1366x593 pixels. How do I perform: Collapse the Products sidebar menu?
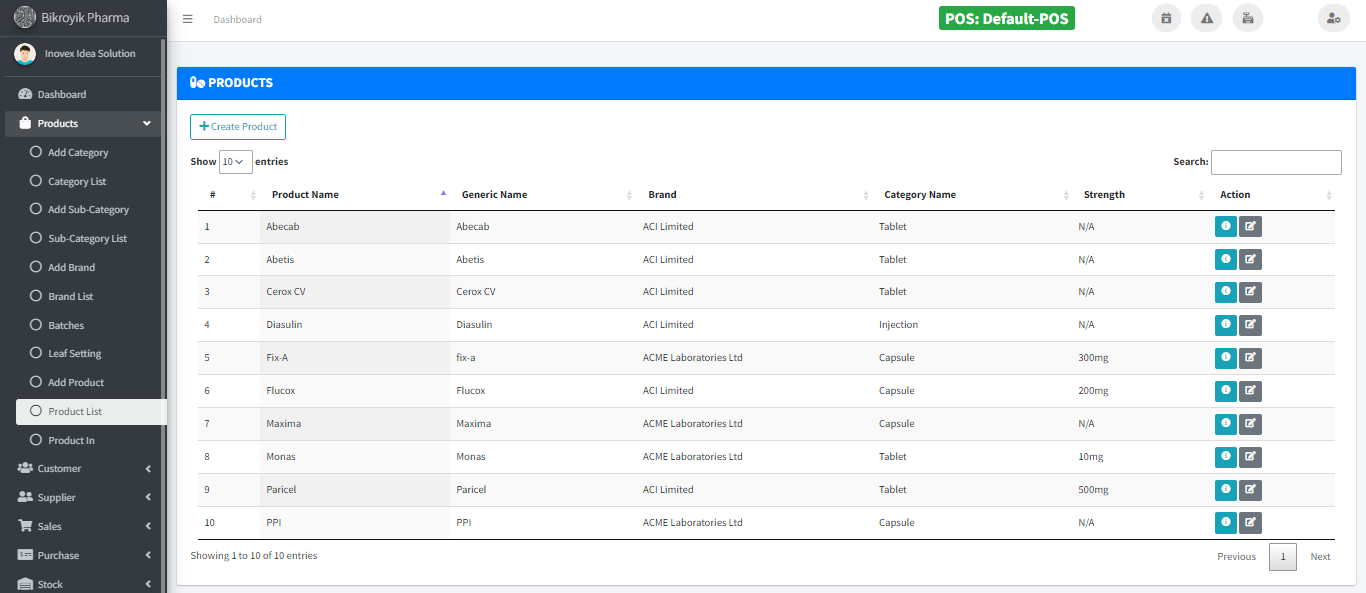[84, 124]
